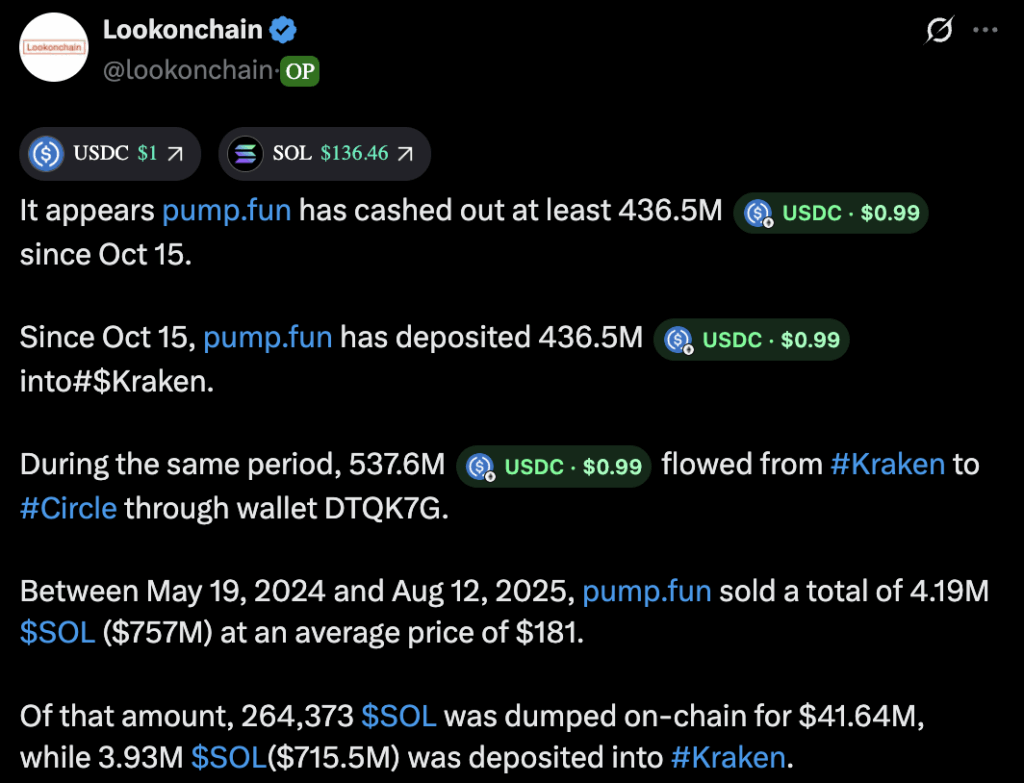Click the Lookonchain display name
The height and width of the screenshot is (783, 1024).
point(182,31)
